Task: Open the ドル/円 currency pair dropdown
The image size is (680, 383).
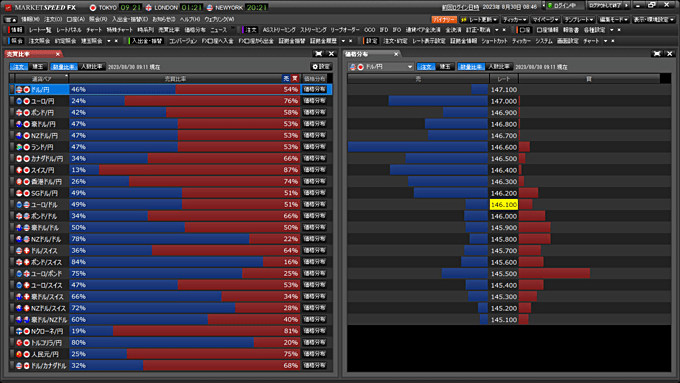Action: pos(381,67)
